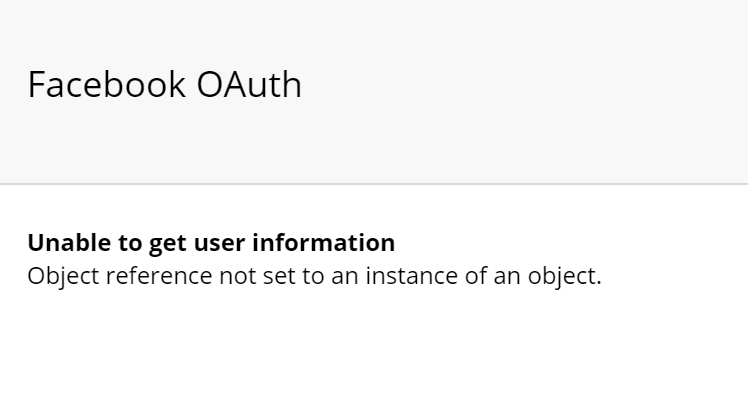Select the word Facebook in the heading
The height and width of the screenshot is (398, 748).
(106, 84)
